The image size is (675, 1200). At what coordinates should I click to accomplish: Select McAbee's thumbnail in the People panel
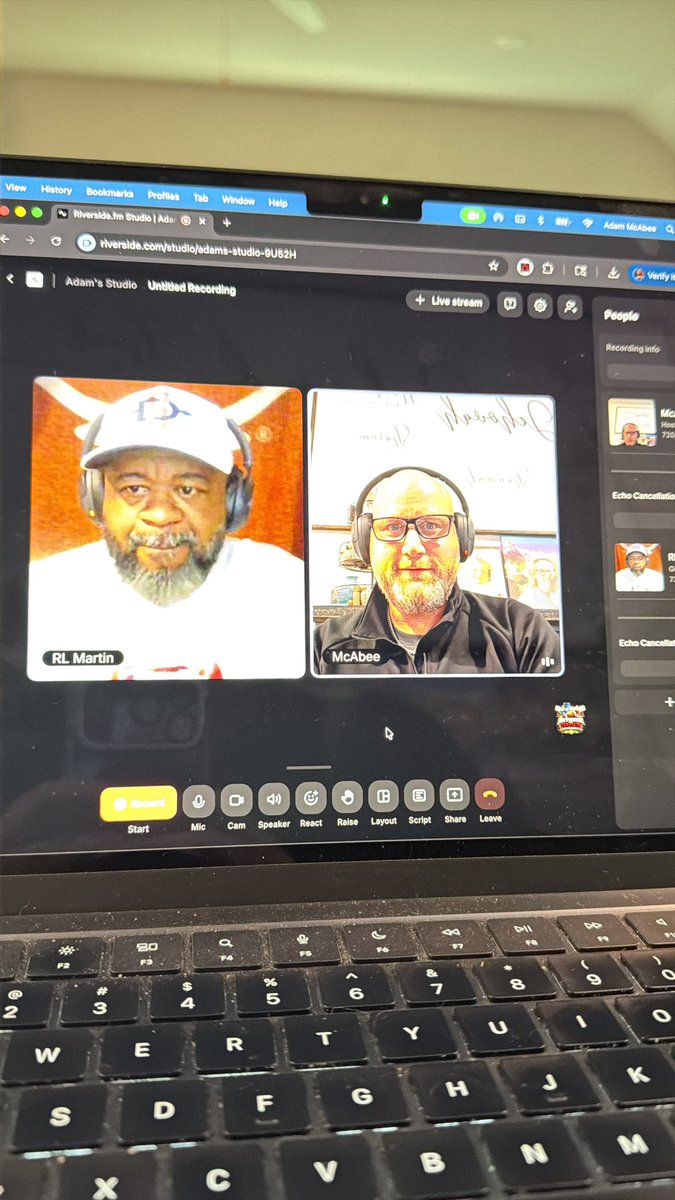632,422
